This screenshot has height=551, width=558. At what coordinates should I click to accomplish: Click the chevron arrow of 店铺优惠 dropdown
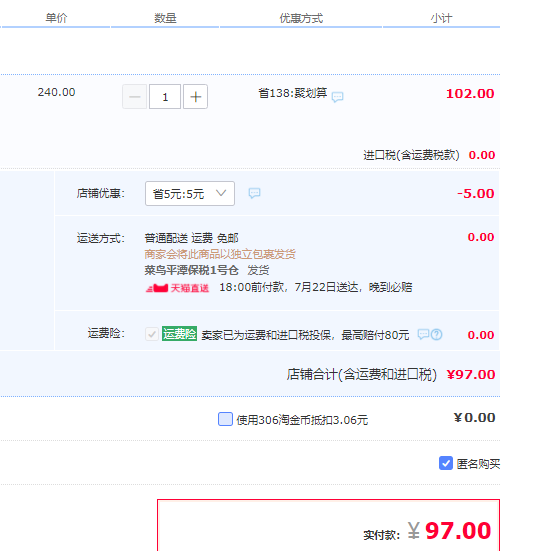[221, 193]
